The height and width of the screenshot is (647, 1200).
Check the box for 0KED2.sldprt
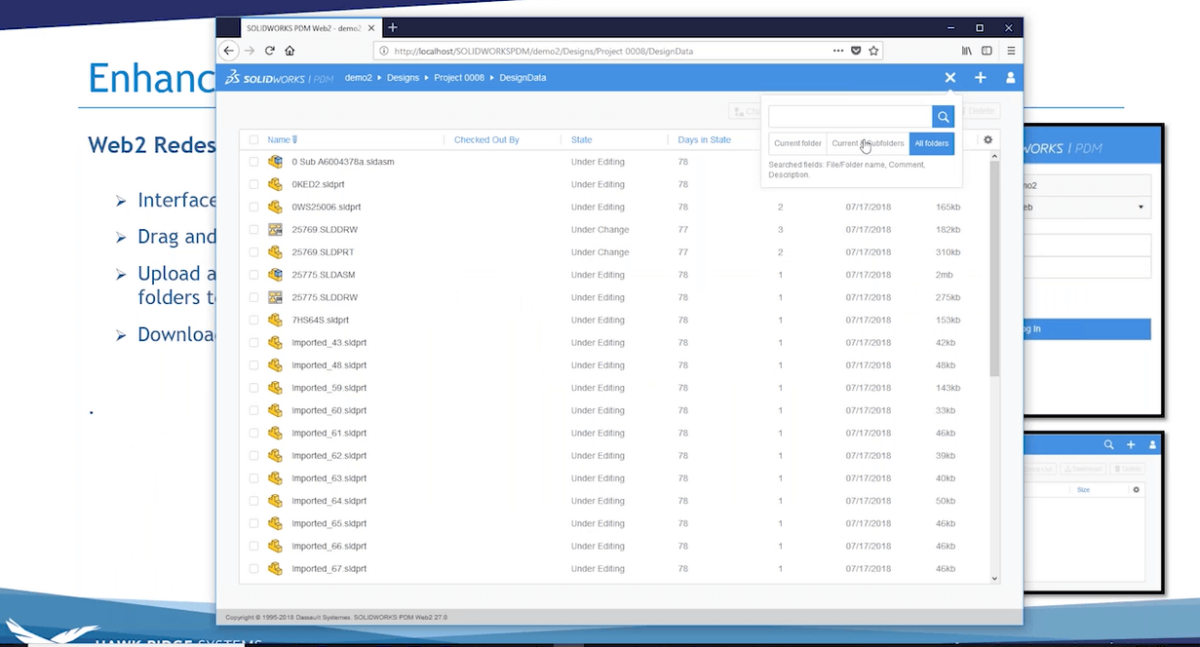point(254,184)
